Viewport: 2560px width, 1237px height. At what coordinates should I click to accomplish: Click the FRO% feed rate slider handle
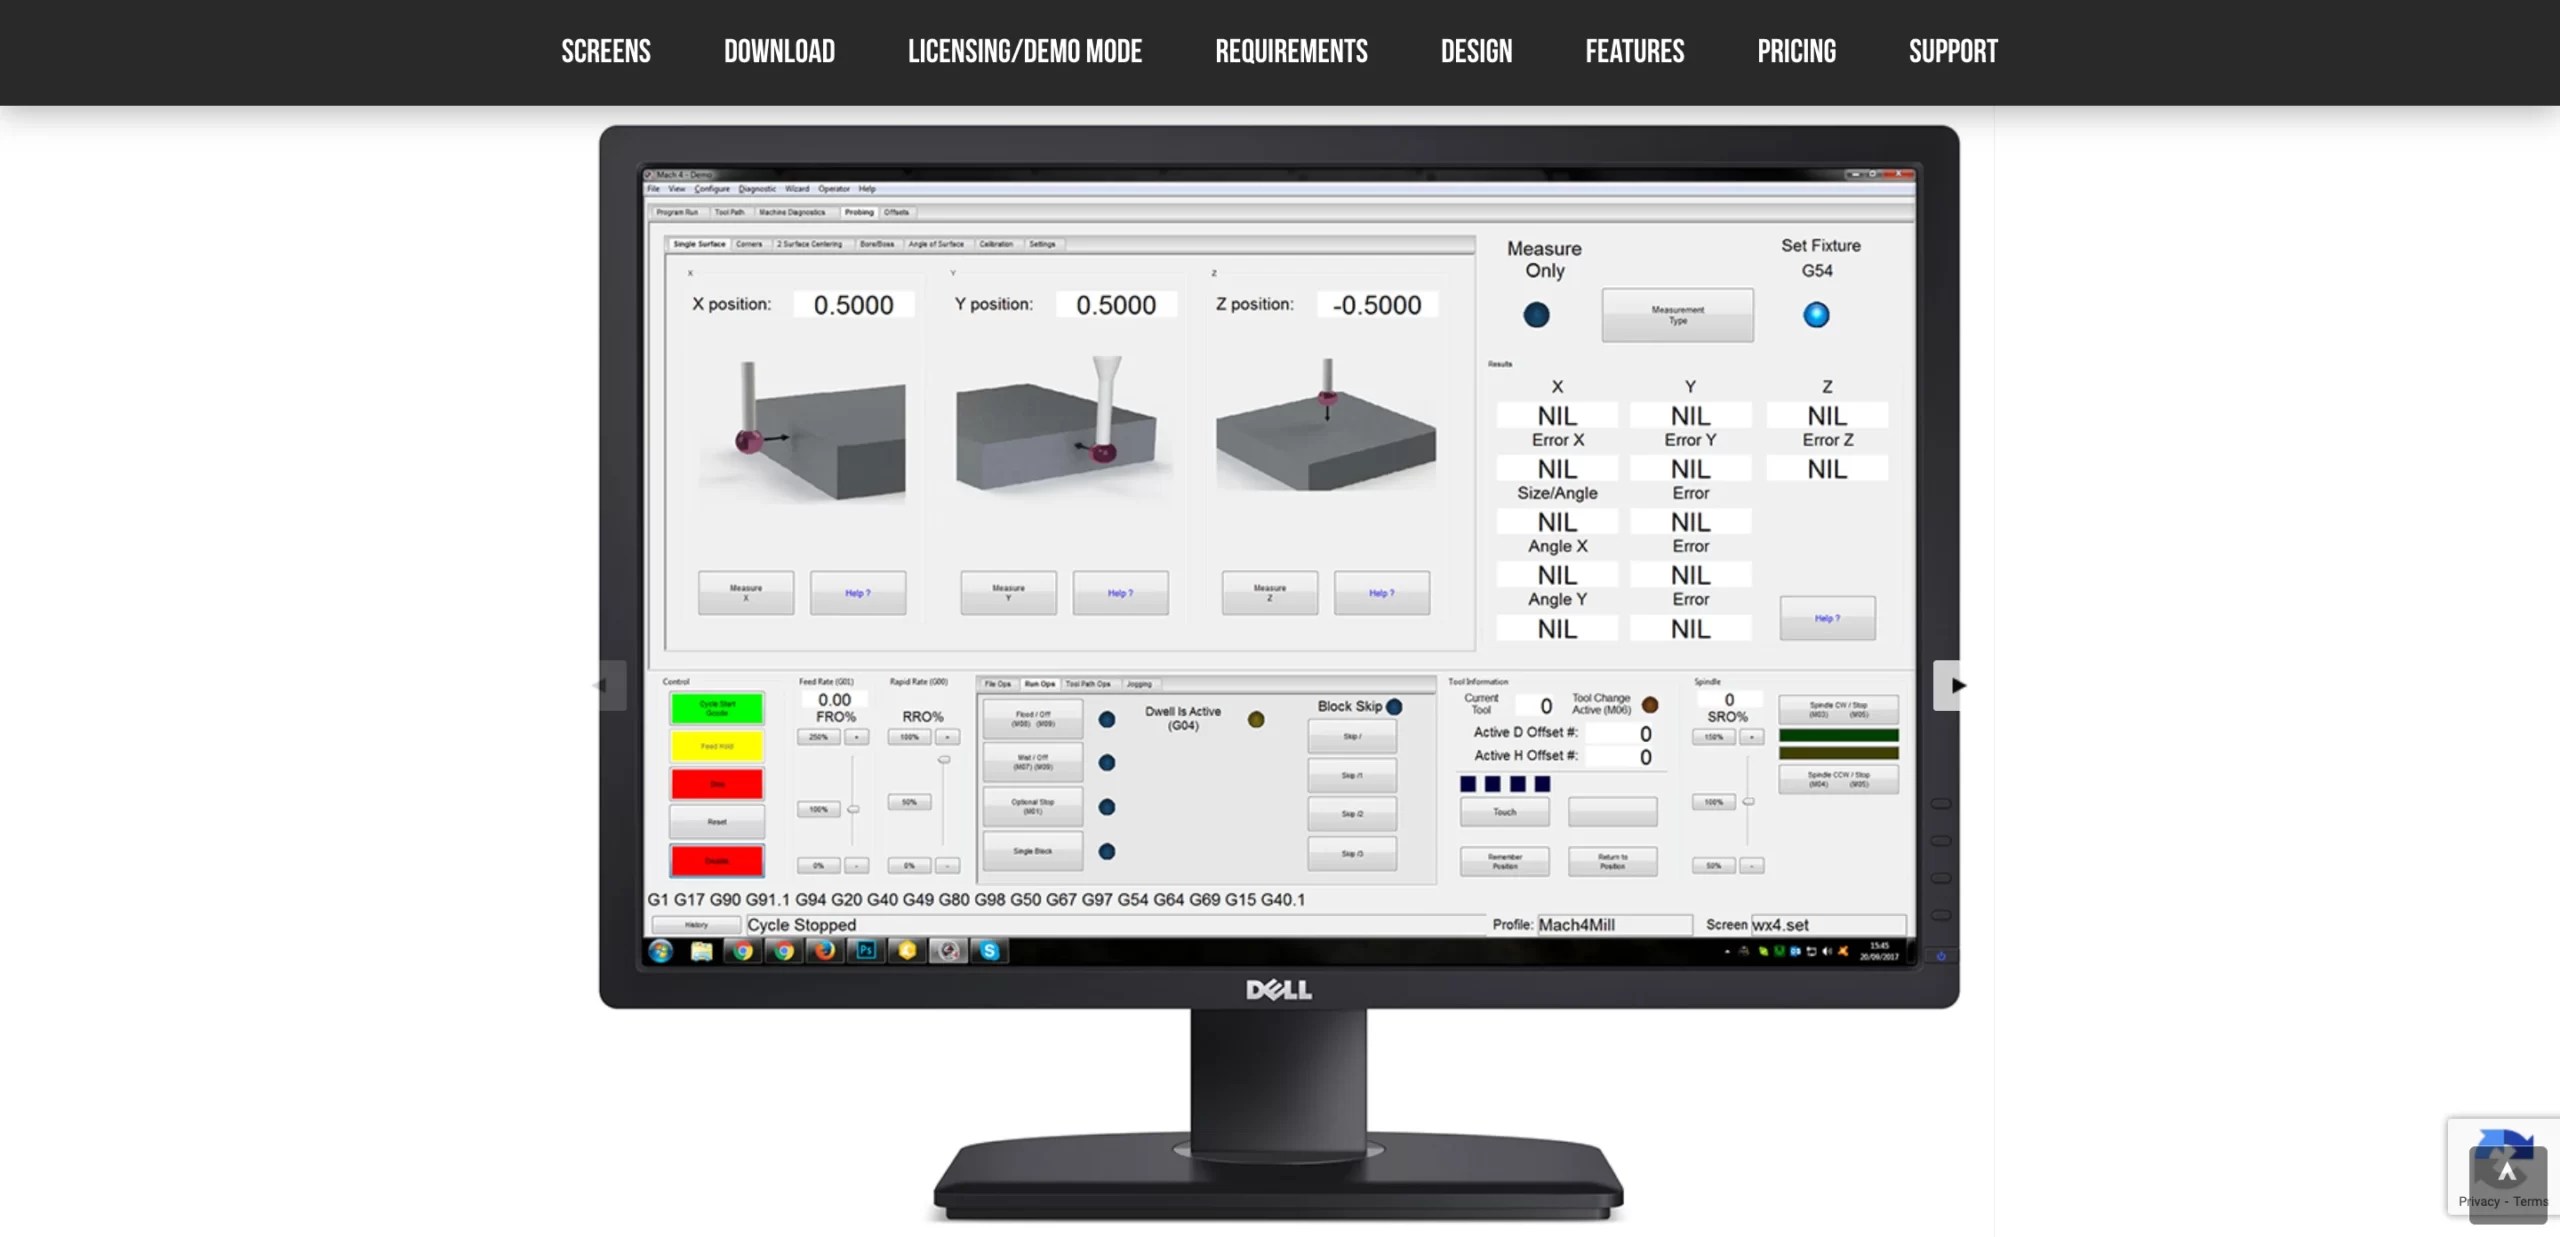[x=855, y=809]
